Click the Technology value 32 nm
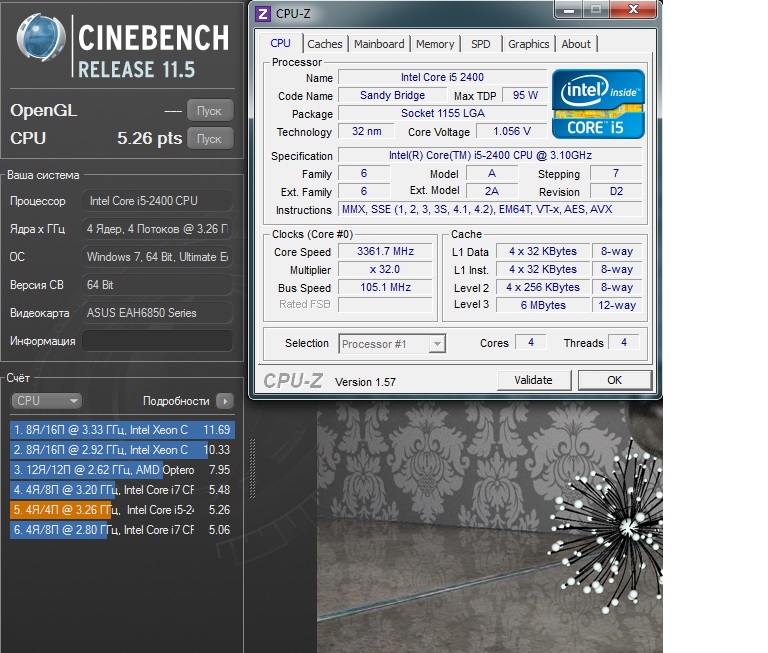768x653 pixels. (x=366, y=131)
